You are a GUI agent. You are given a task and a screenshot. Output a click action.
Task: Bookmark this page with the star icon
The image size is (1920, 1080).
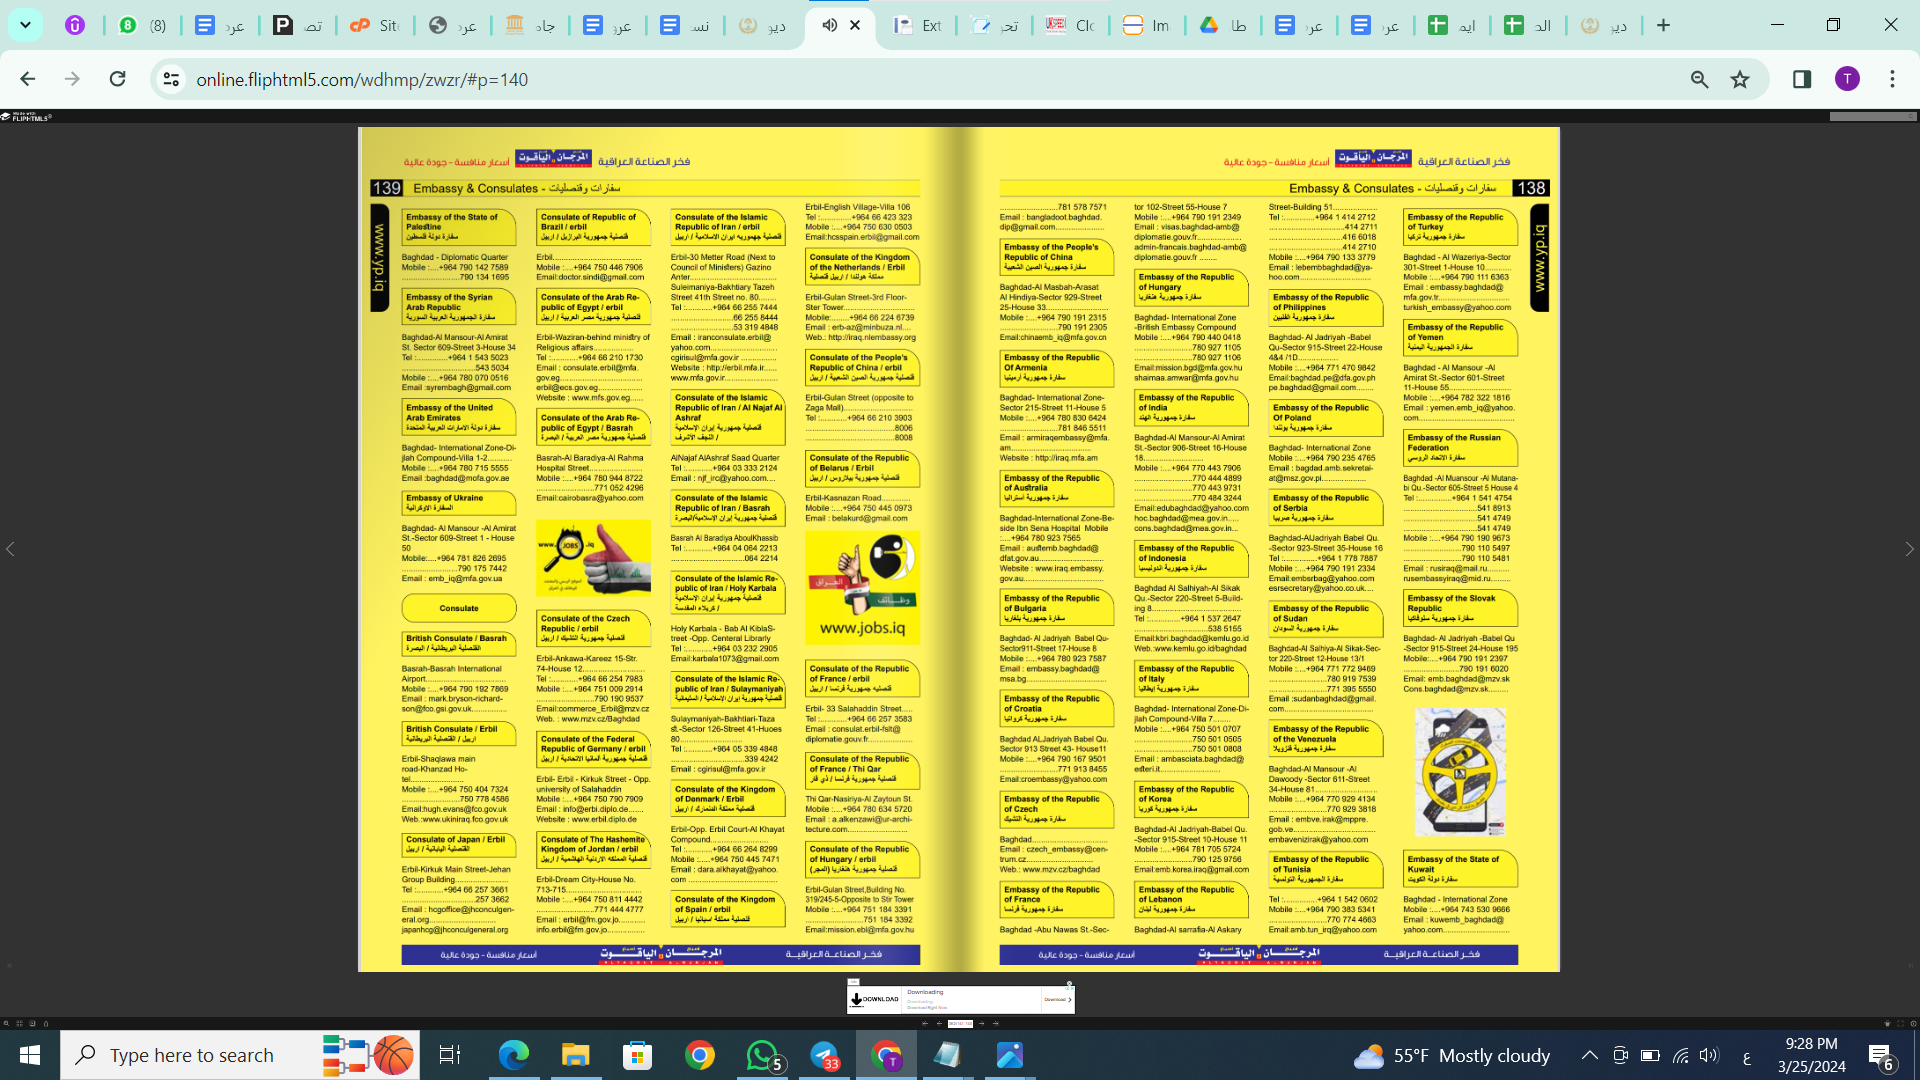point(1740,79)
